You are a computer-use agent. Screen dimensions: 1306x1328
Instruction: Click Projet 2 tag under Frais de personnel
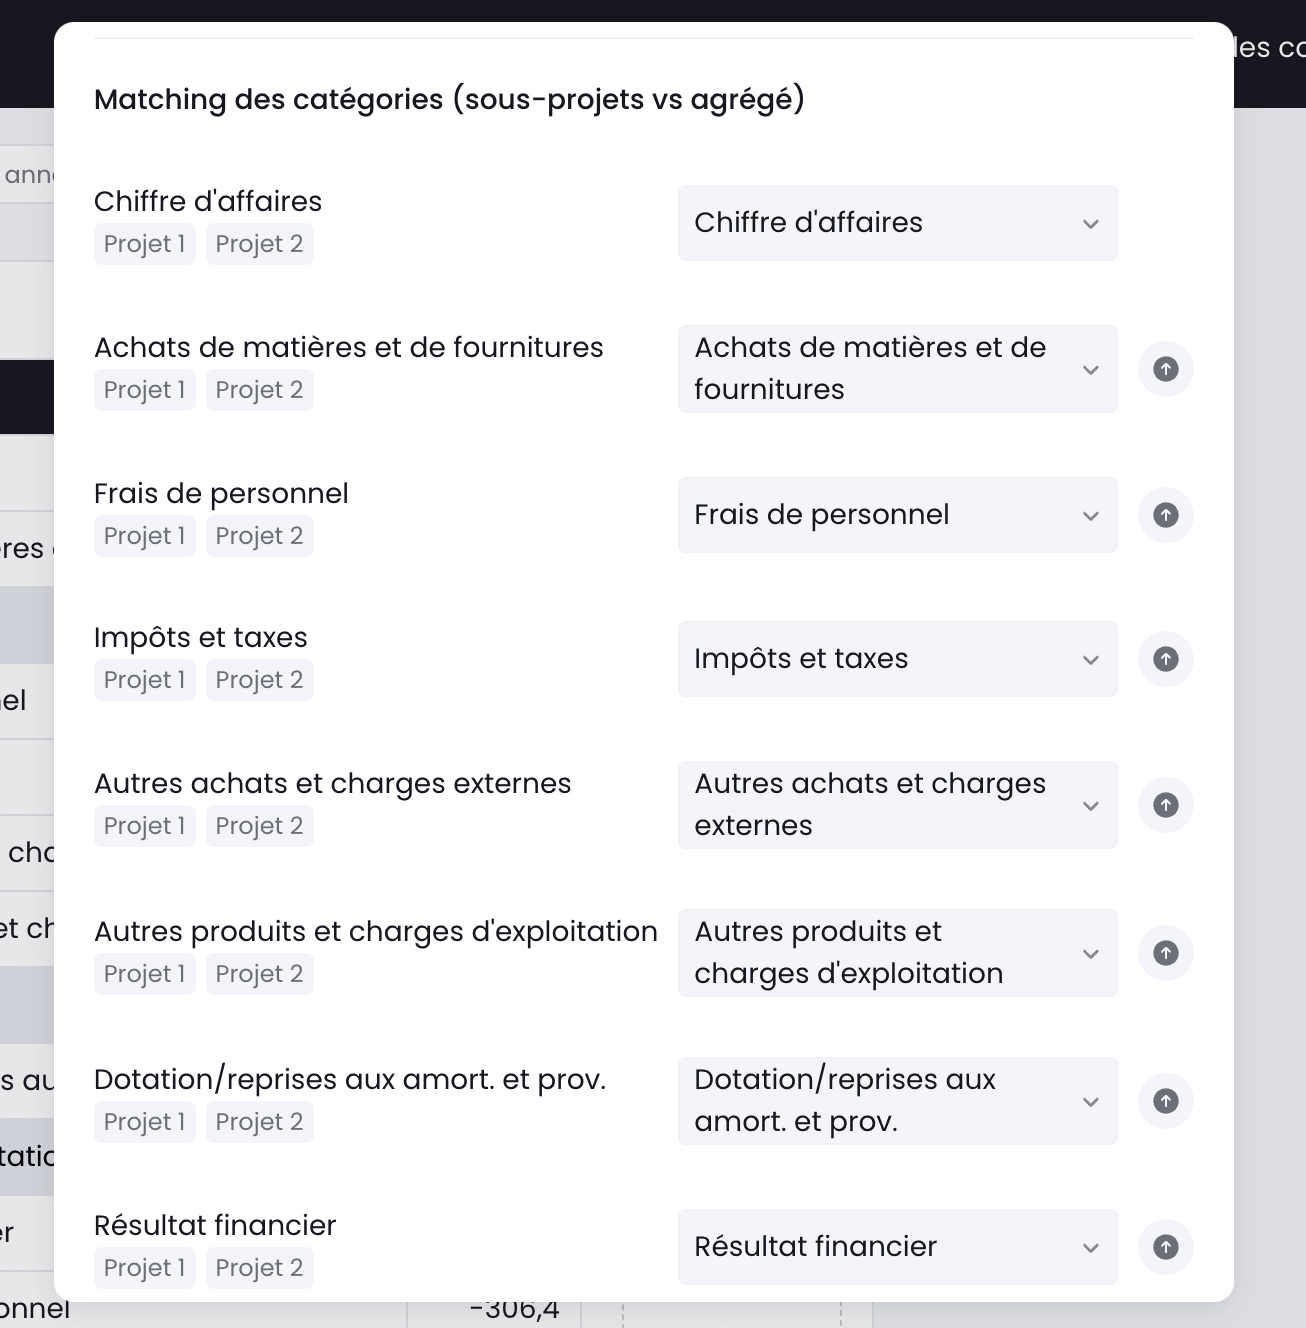(x=260, y=536)
